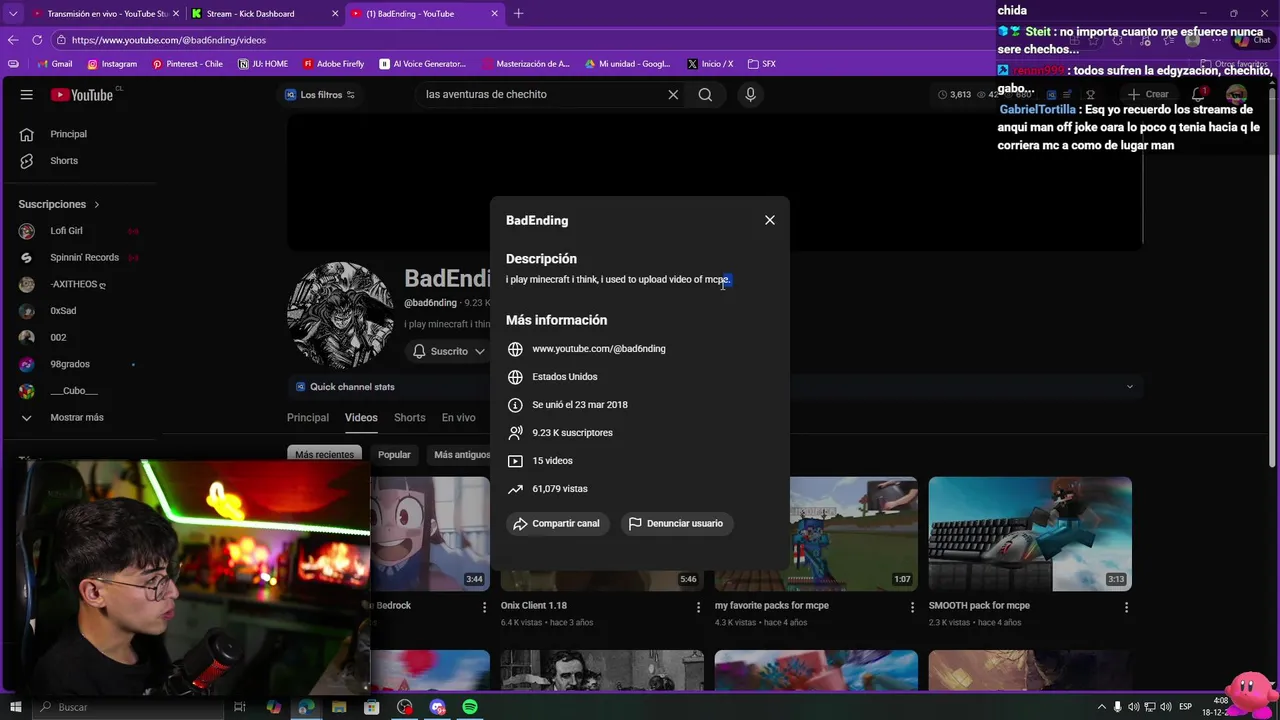Filter videos by Más antiguos
The height and width of the screenshot is (720, 1280).
pos(462,455)
